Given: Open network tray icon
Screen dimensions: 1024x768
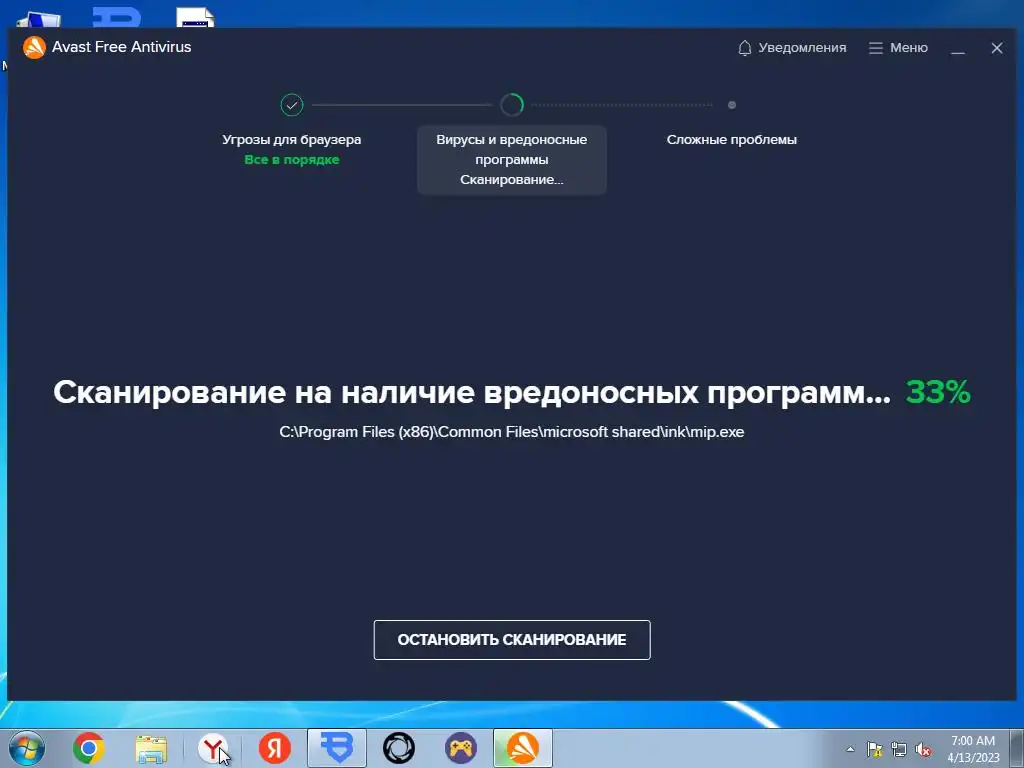Looking at the screenshot, I should click(x=899, y=749).
